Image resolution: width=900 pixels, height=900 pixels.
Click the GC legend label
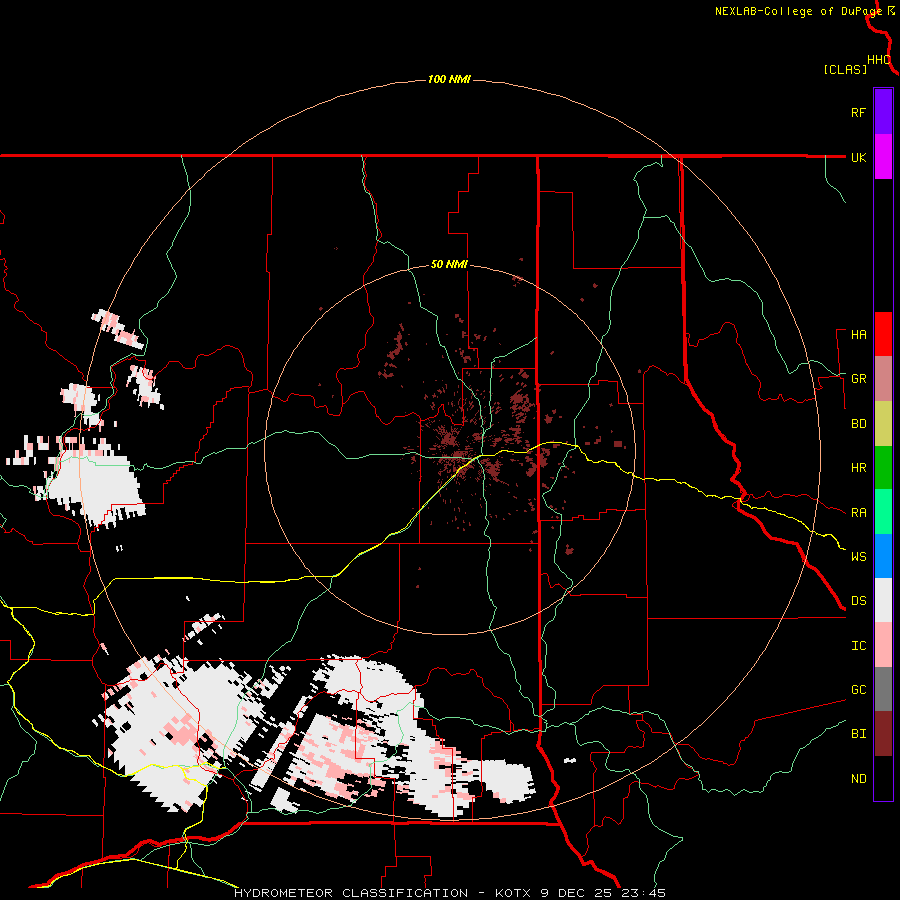[x=858, y=689]
